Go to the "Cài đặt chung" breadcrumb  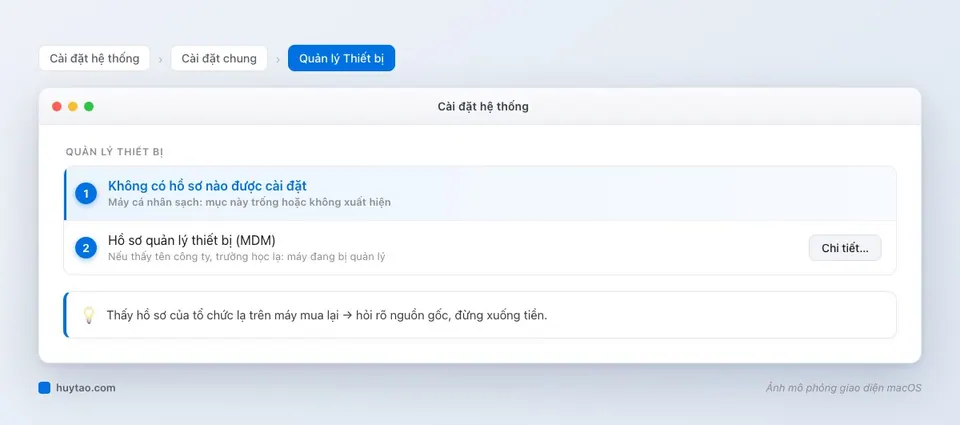(x=219, y=58)
